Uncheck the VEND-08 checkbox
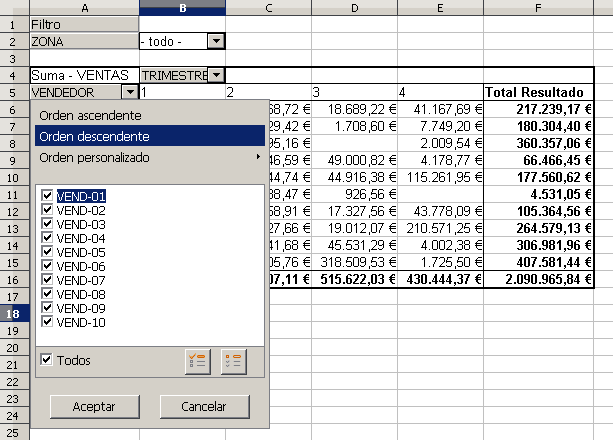Screen dimensions: 613x440 tap(47, 294)
